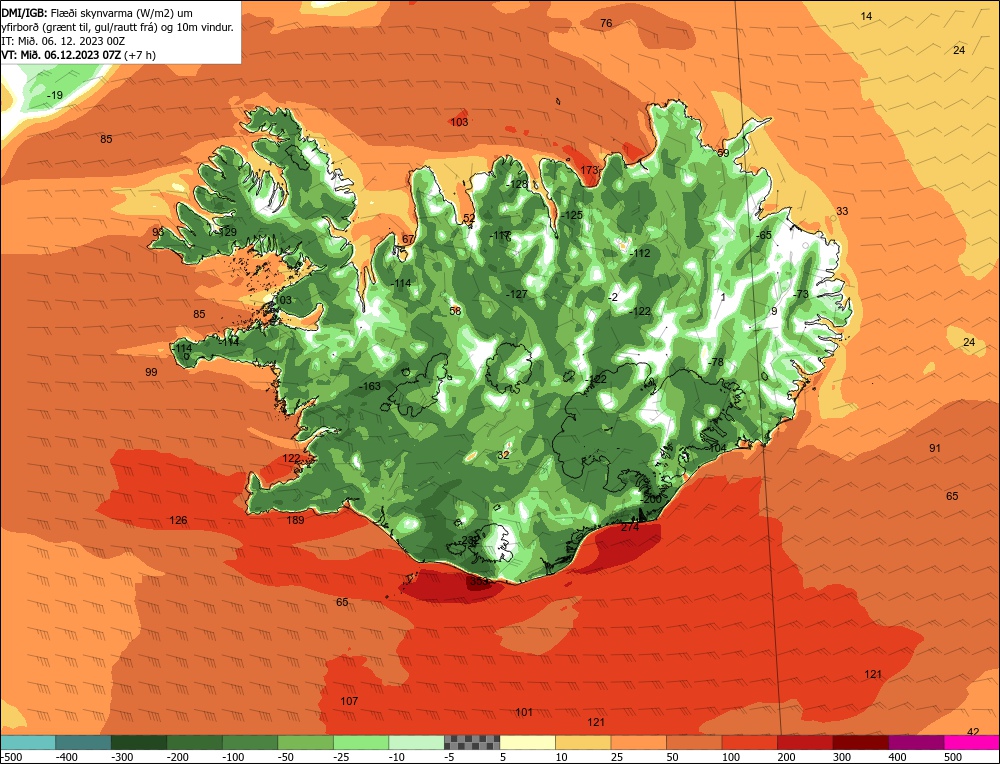Click the value '189' off the southwest peninsula
The width and height of the screenshot is (1000, 764).
(295, 520)
